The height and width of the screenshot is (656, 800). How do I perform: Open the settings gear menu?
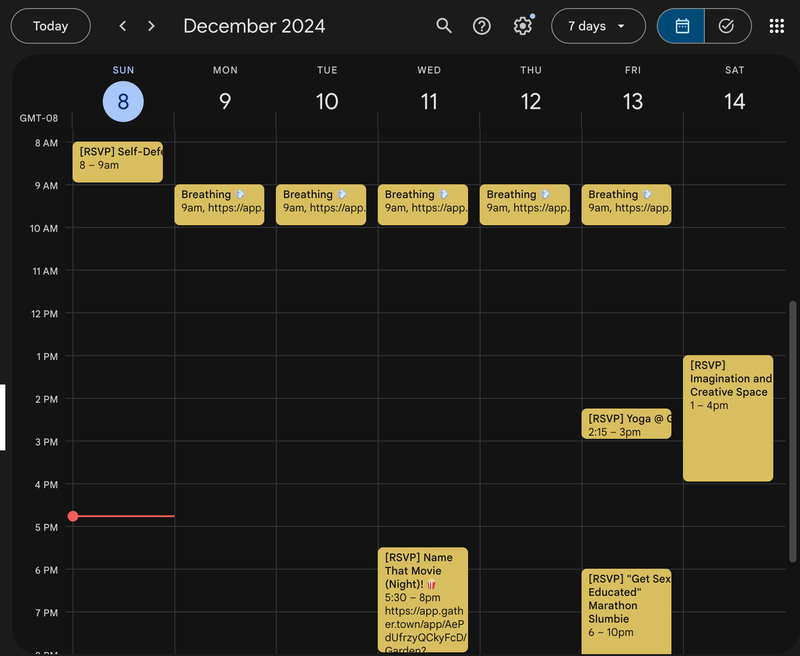(x=522, y=26)
